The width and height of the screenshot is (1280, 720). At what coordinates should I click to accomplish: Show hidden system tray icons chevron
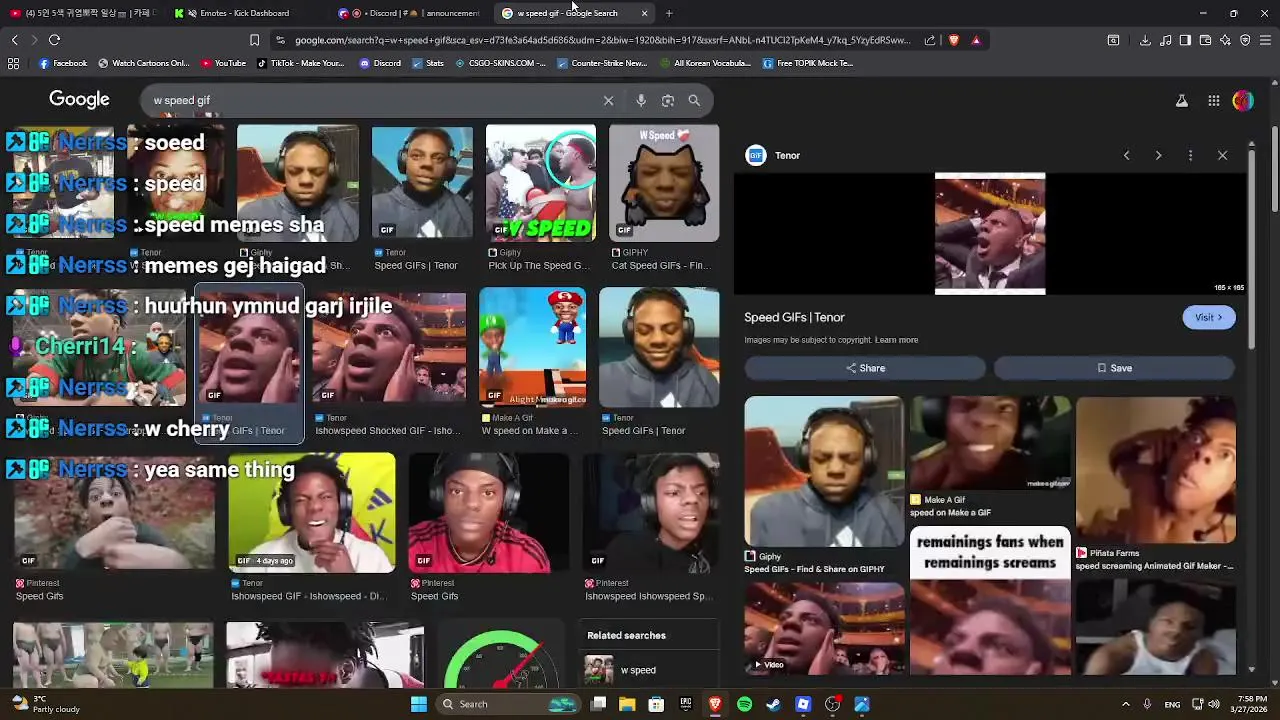point(1125,704)
